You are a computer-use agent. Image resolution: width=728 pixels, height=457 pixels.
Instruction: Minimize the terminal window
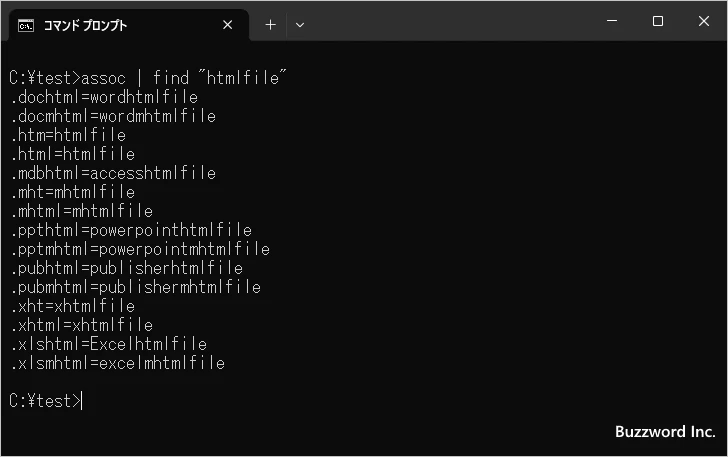point(612,21)
